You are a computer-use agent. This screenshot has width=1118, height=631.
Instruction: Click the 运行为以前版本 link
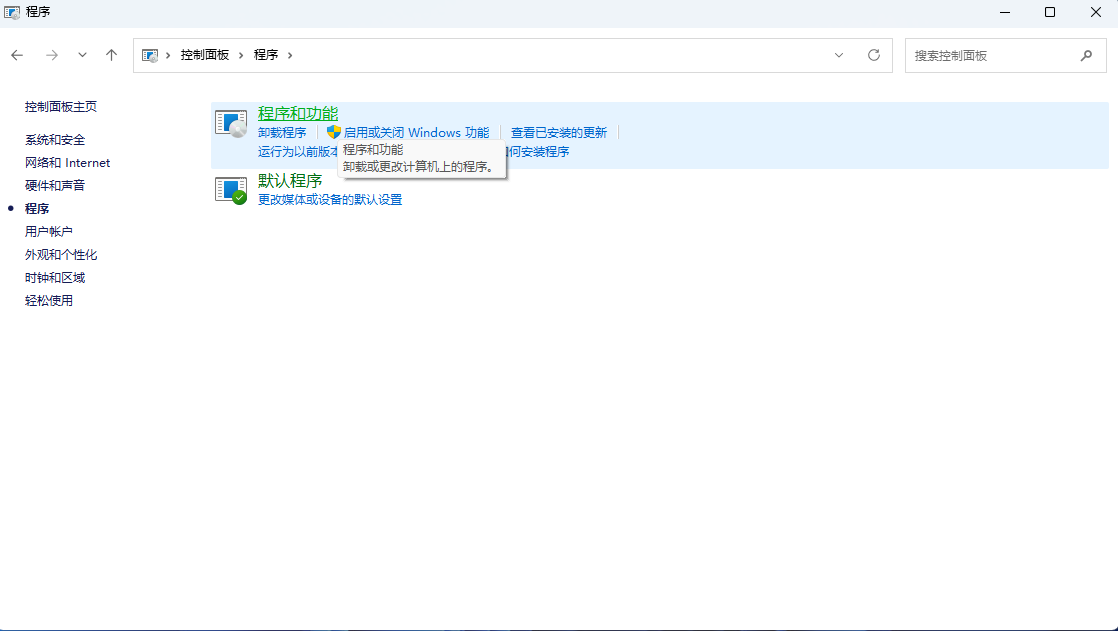[x=298, y=151]
